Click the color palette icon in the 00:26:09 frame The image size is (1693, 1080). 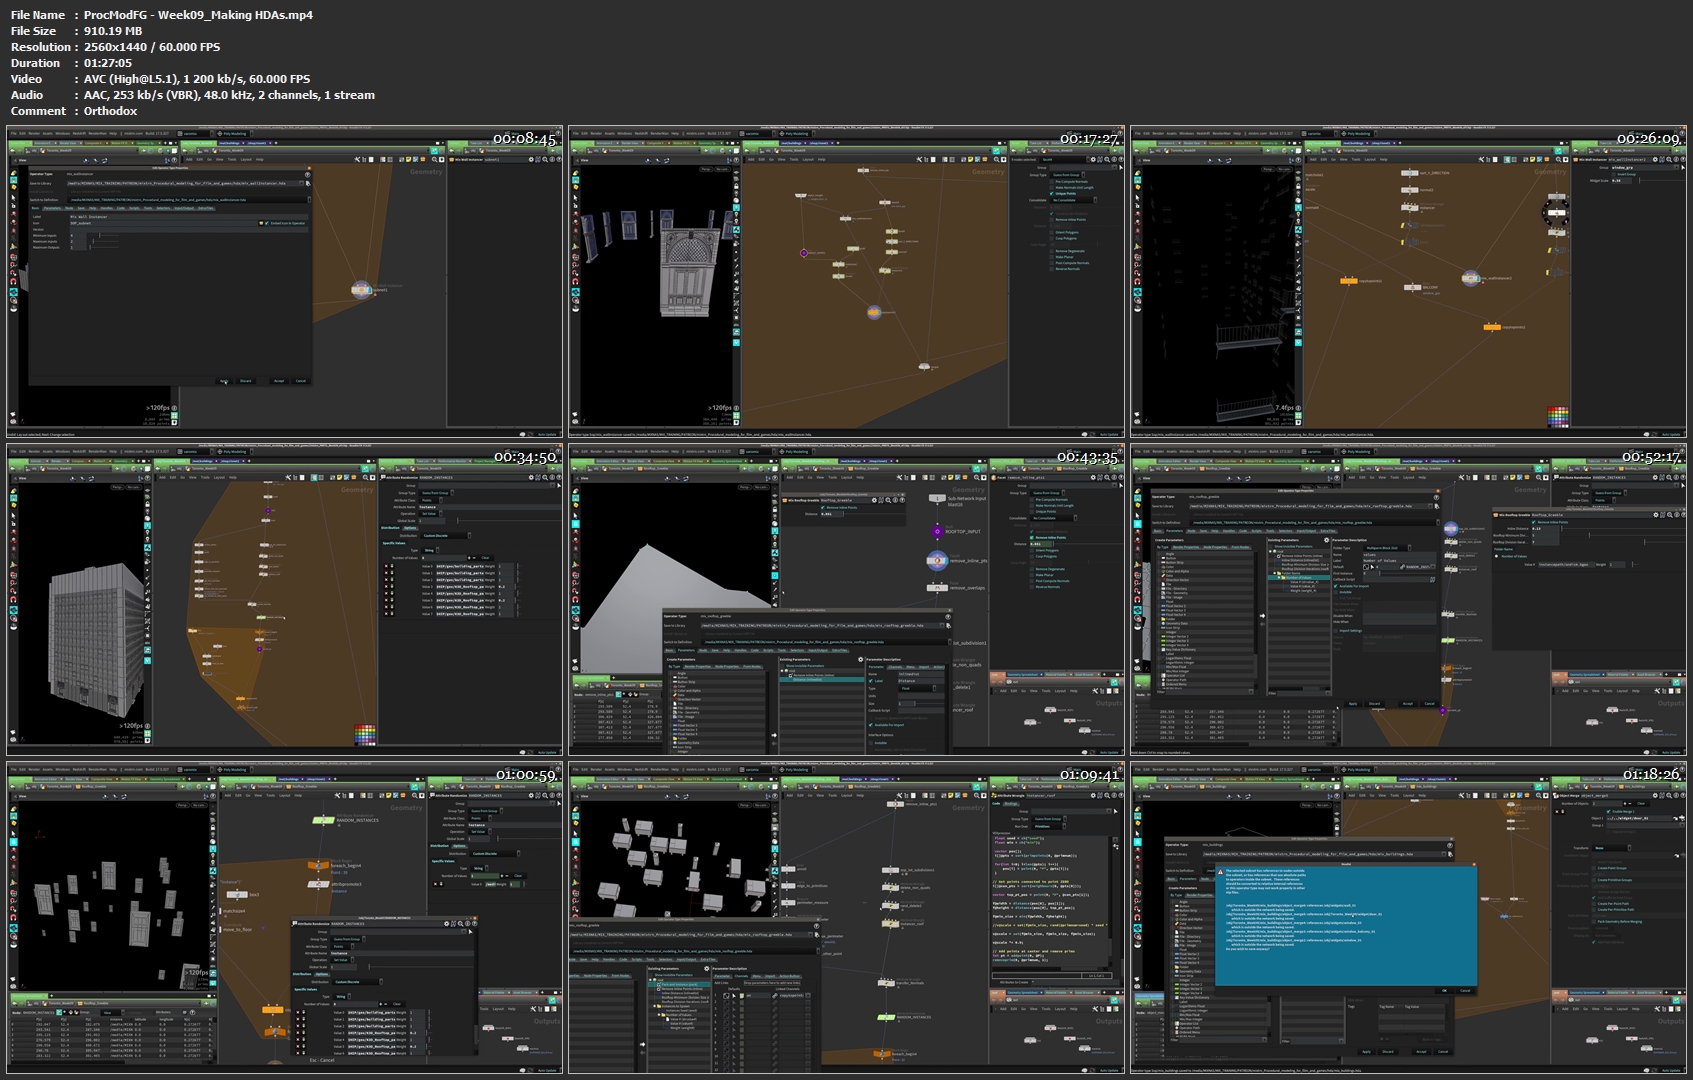pyautogui.click(x=1558, y=416)
